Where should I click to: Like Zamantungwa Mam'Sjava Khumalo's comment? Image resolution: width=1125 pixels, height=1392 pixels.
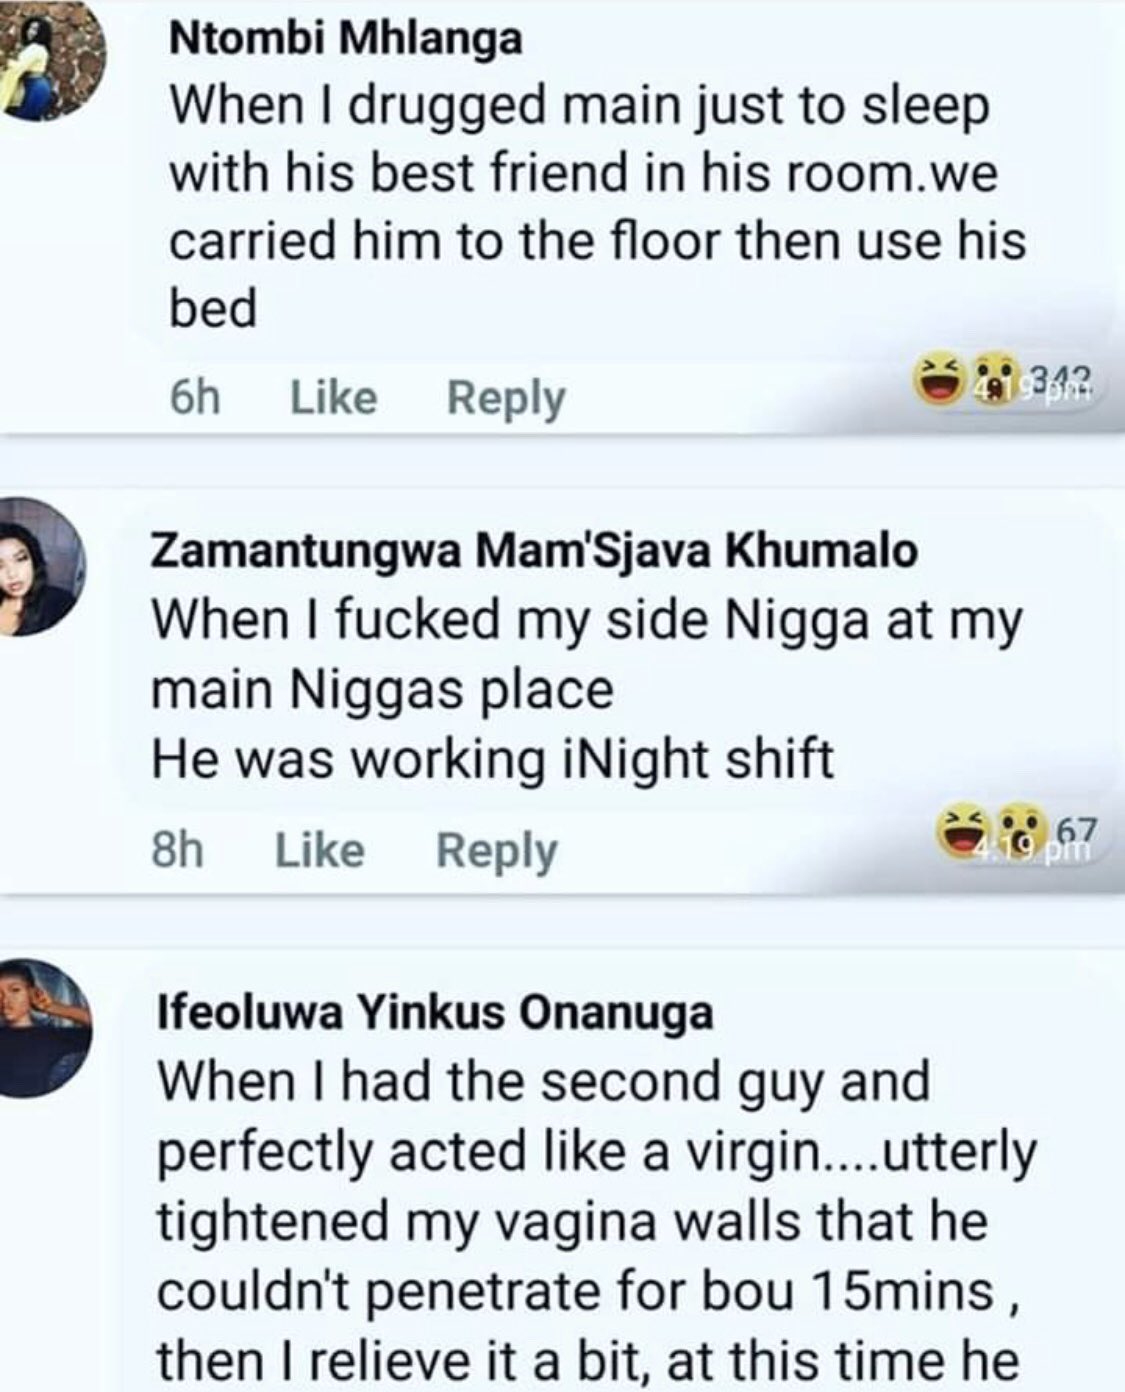point(319,851)
